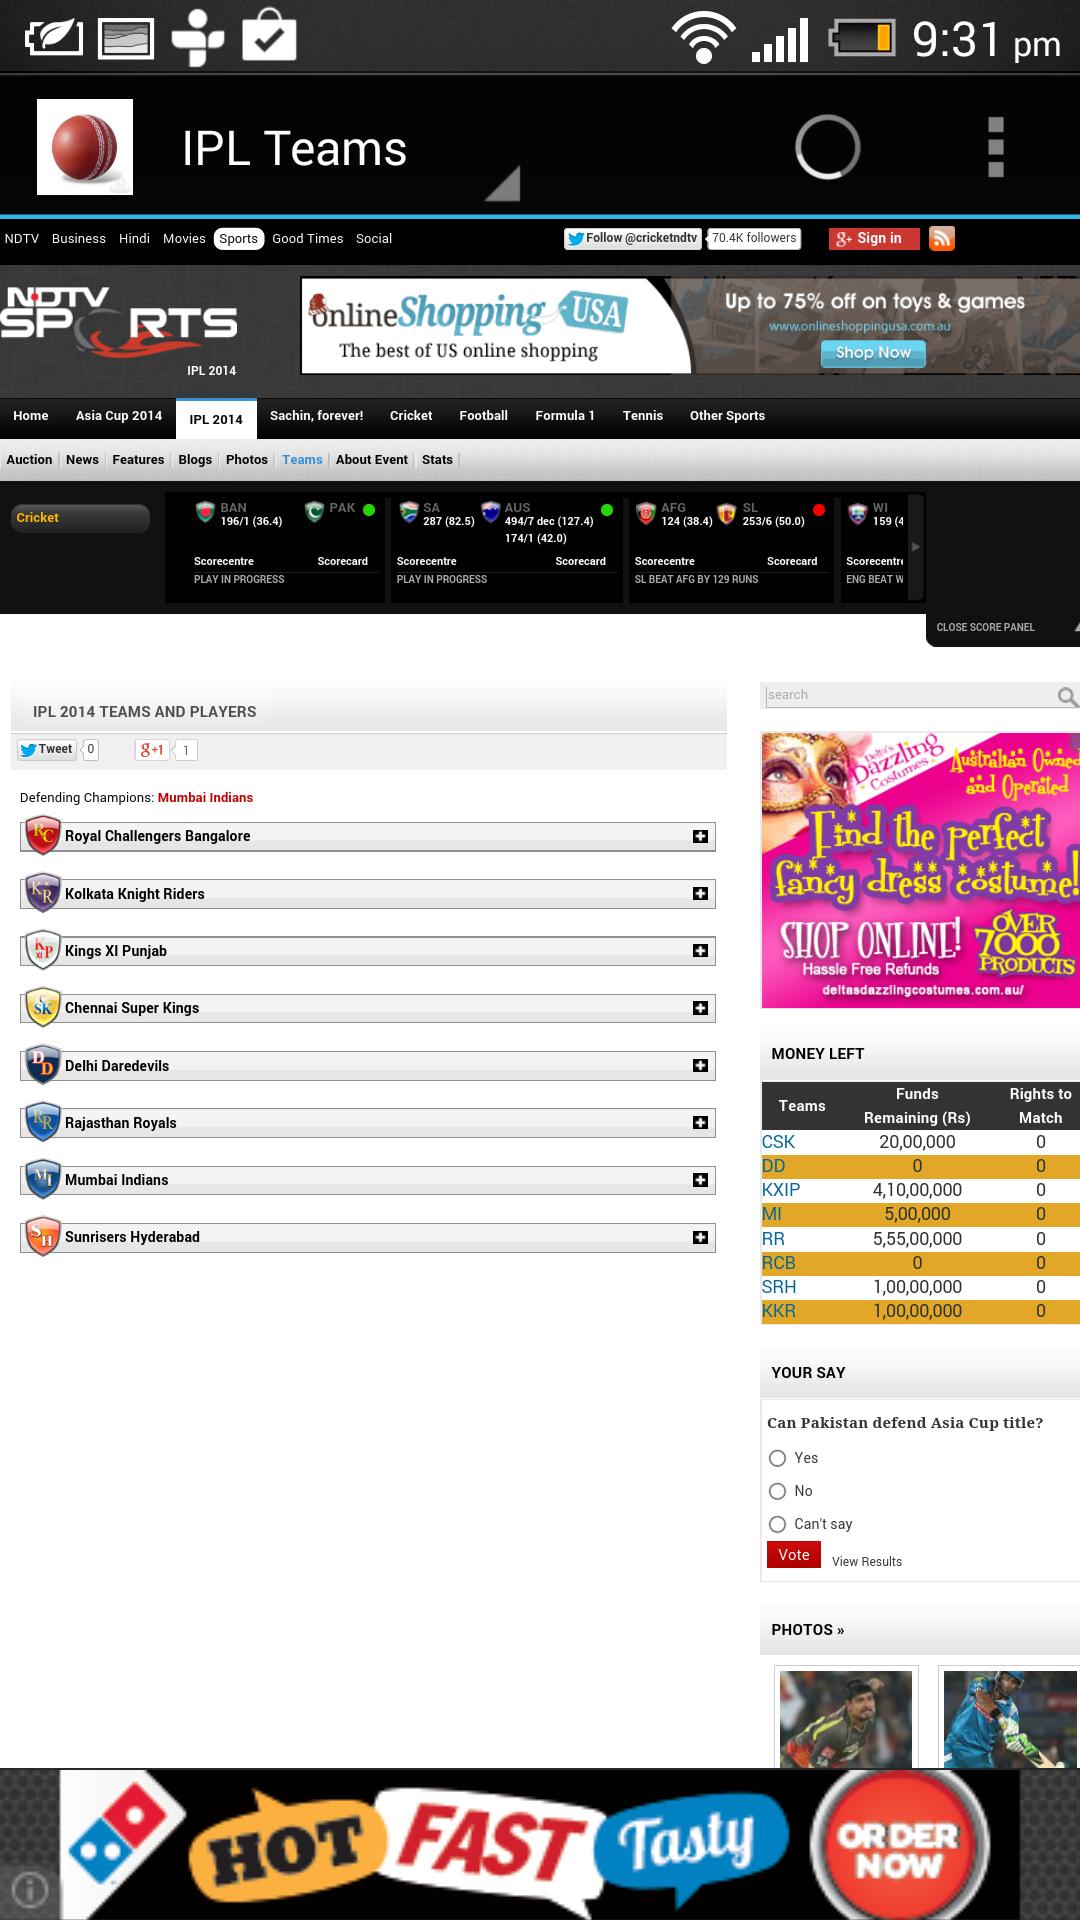The width and height of the screenshot is (1080, 1920).
Task: Open the Football tab
Action: (x=484, y=416)
